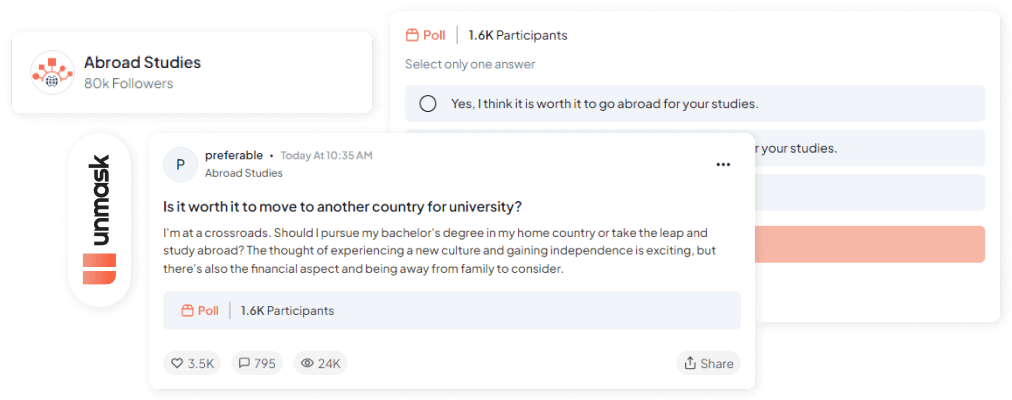1012x400 pixels.
Task: Open the post title about moving abroad
Action: [x=342, y=207]
